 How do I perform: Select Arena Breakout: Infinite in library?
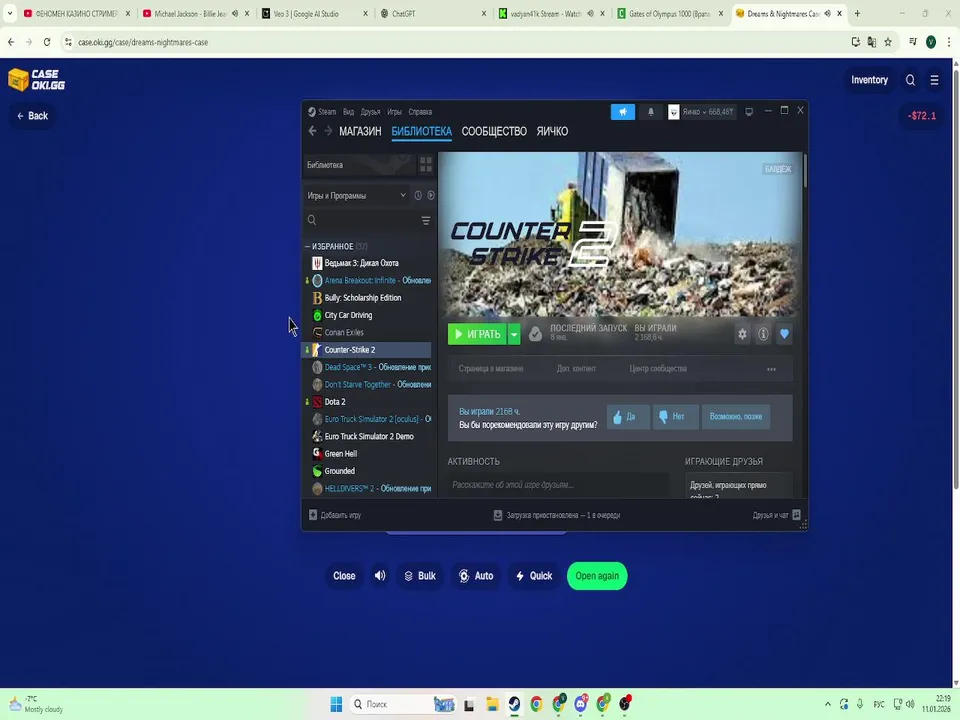(x=368, y=280)
